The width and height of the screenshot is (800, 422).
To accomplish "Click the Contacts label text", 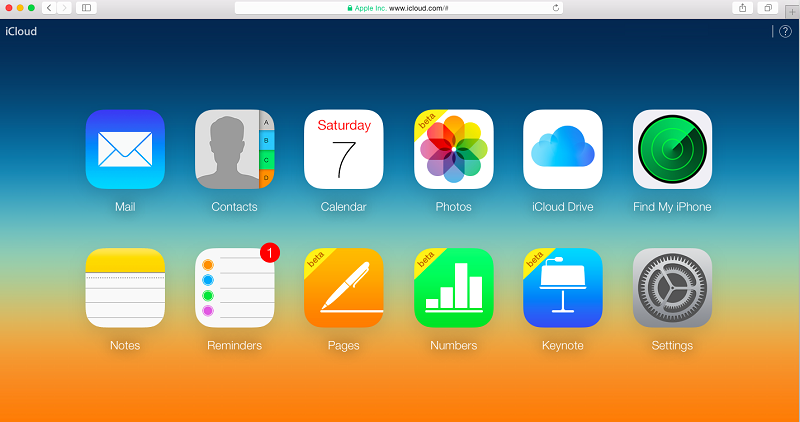I will point(234,207).
